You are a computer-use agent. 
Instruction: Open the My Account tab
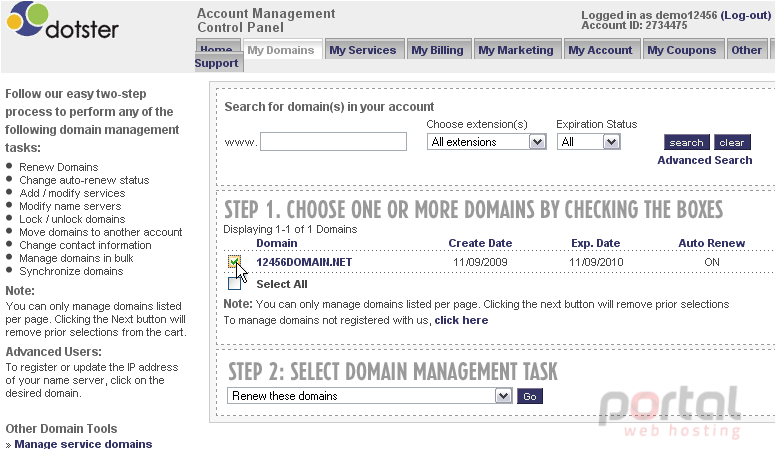tap(600, 50)
